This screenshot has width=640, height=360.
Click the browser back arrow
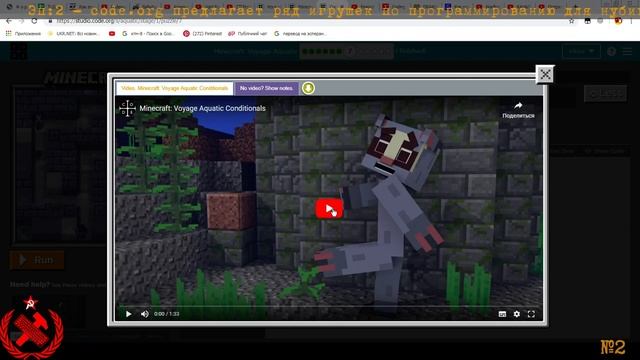tap(9, 21)
